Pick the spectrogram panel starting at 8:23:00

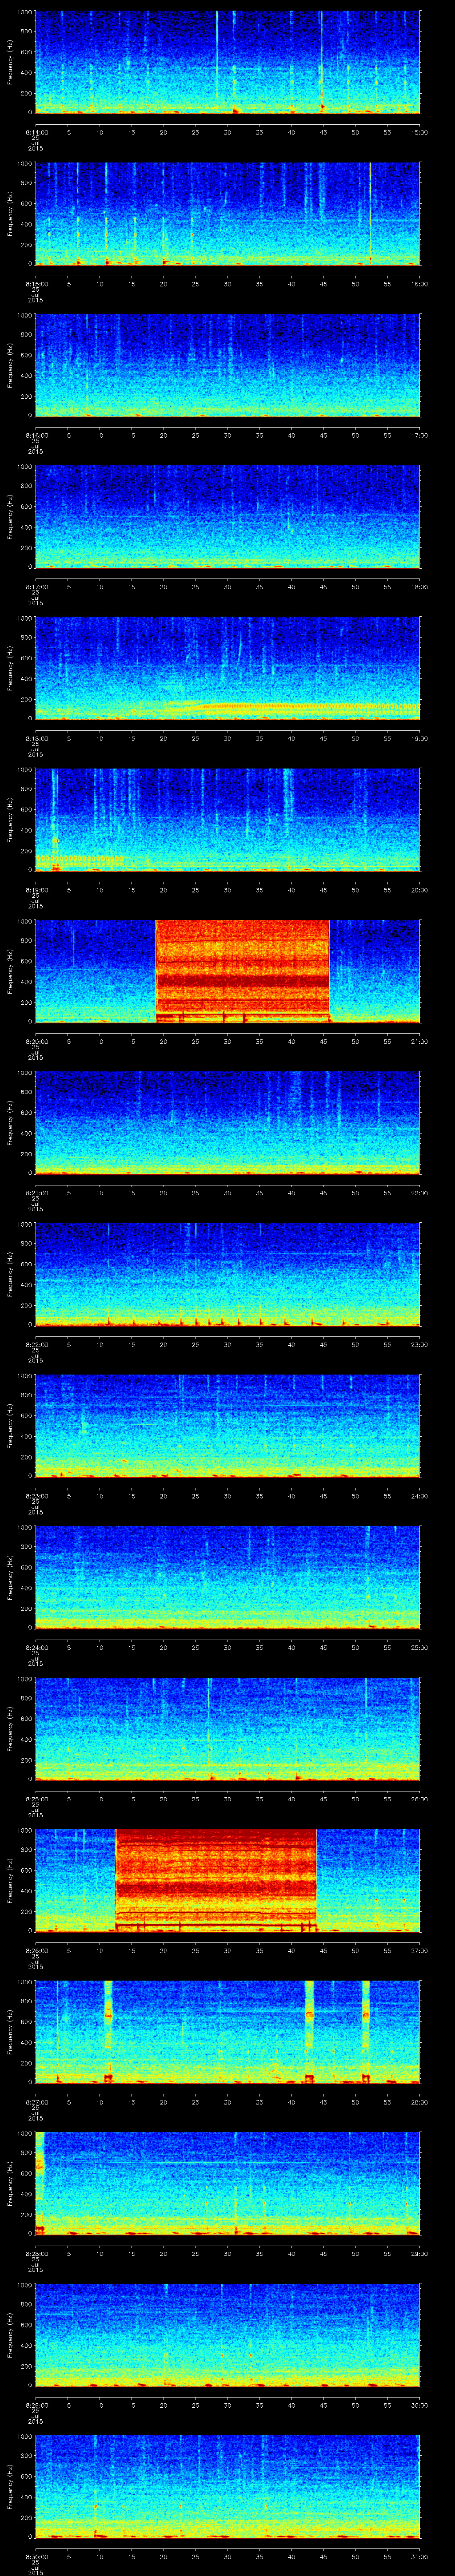228,1426
